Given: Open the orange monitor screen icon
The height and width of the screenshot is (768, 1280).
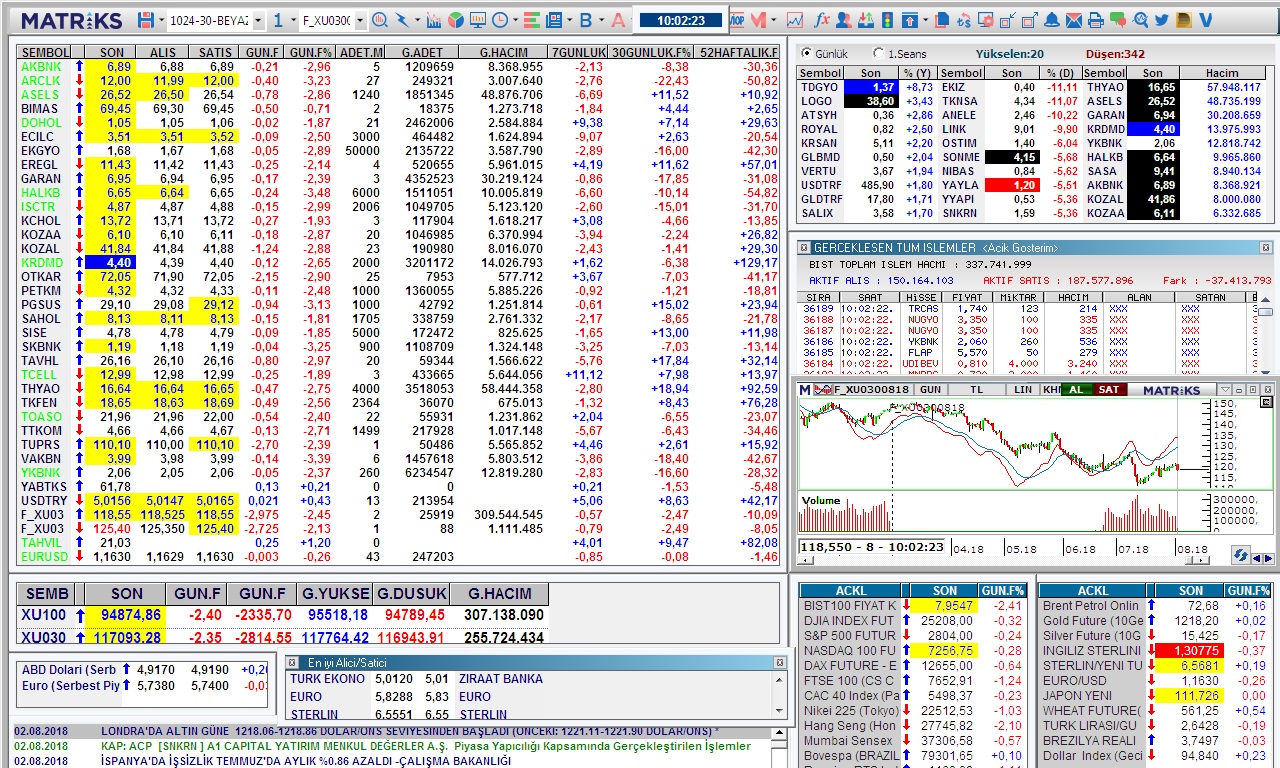Looking at the screenshot, I should point(478,20).
